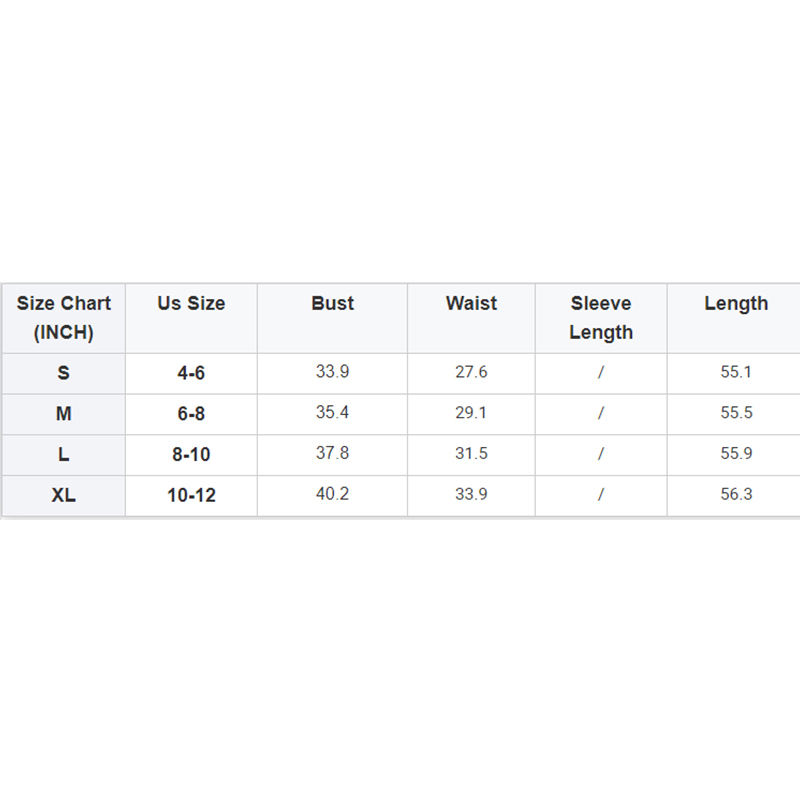Select the M size row label
Viewport: 800px width, 800px height.
click(x=64, y=414)
